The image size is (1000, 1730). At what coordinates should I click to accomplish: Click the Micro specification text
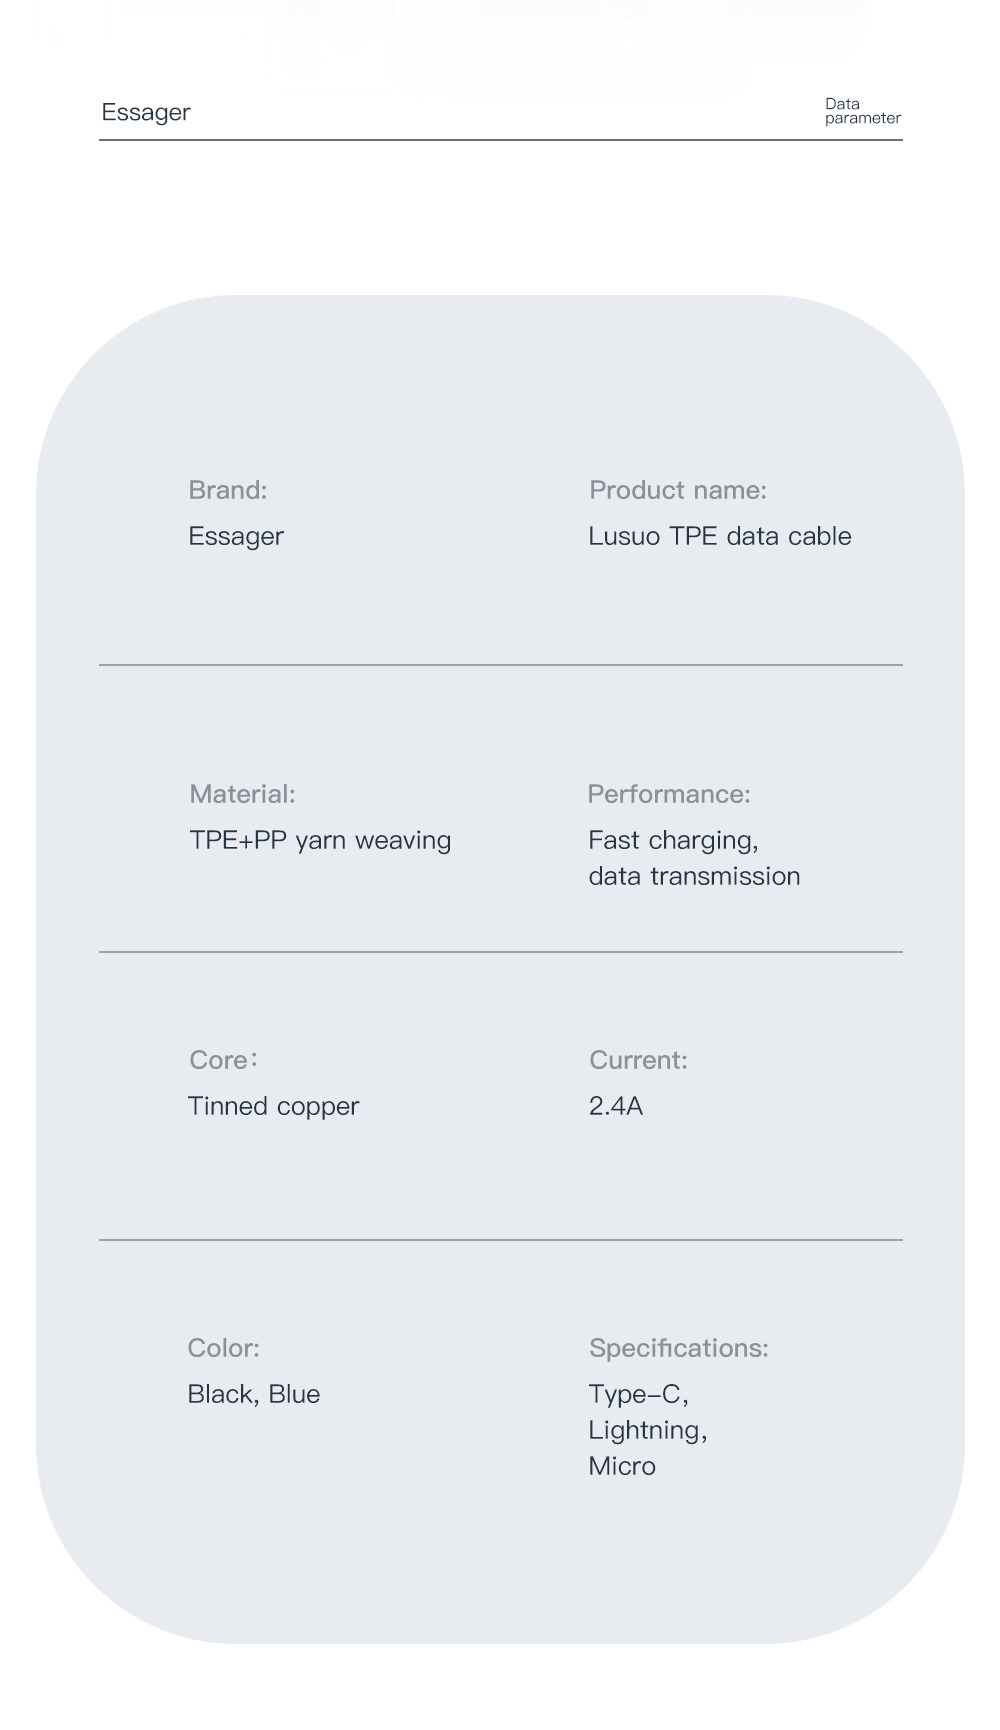click(622, 1466)
